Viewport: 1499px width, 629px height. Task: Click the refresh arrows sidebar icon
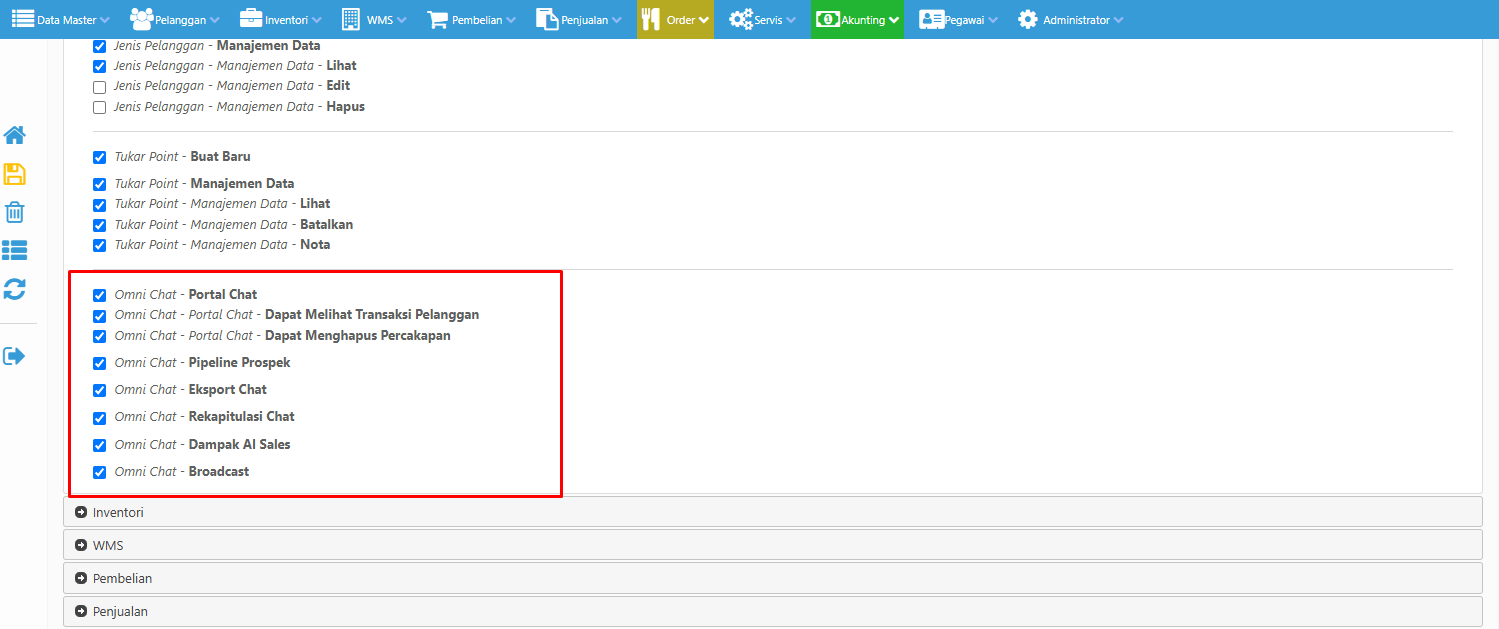pyautogui.click(x=15, y=289)
